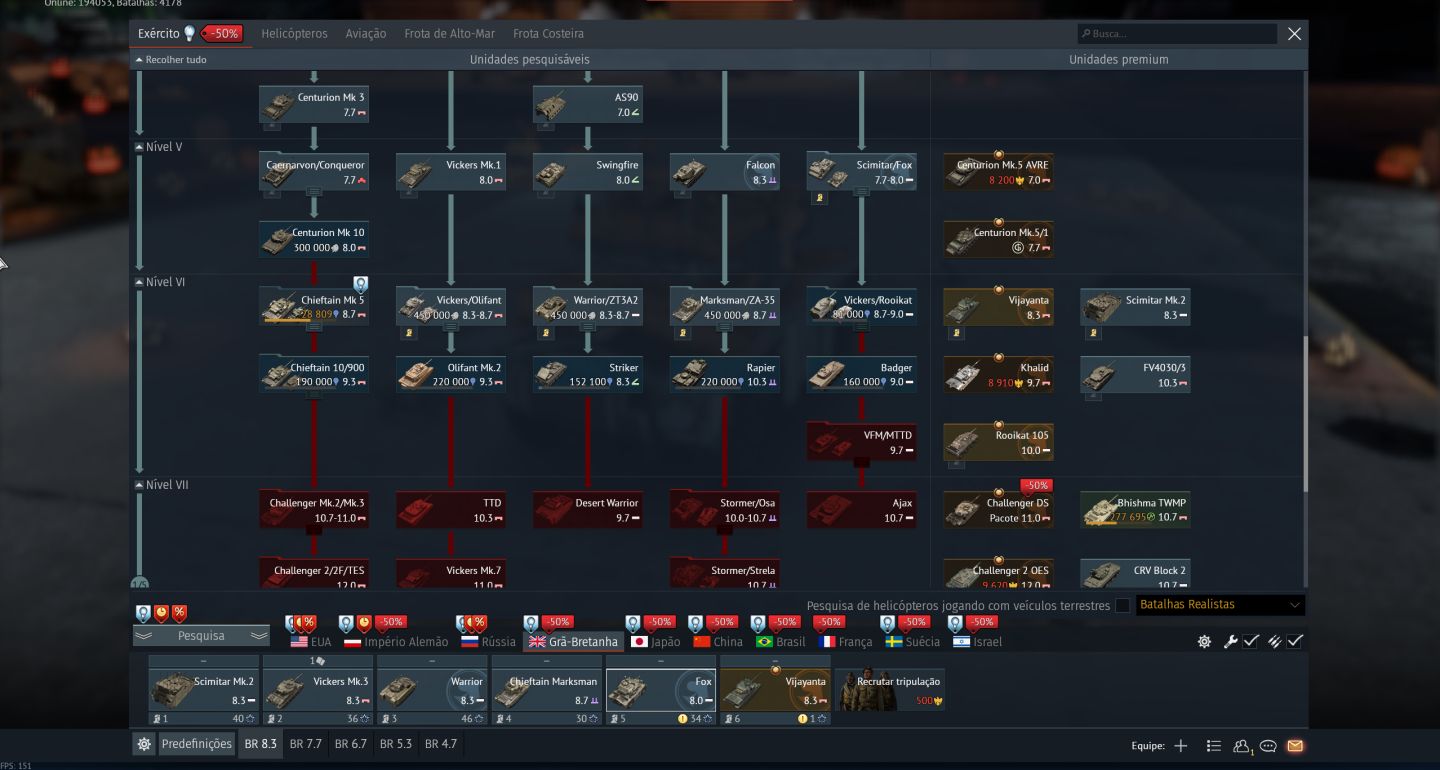Open the list icon next to Equipe plus
Screen dimensions: 1440x770
tap(1213, 746)
